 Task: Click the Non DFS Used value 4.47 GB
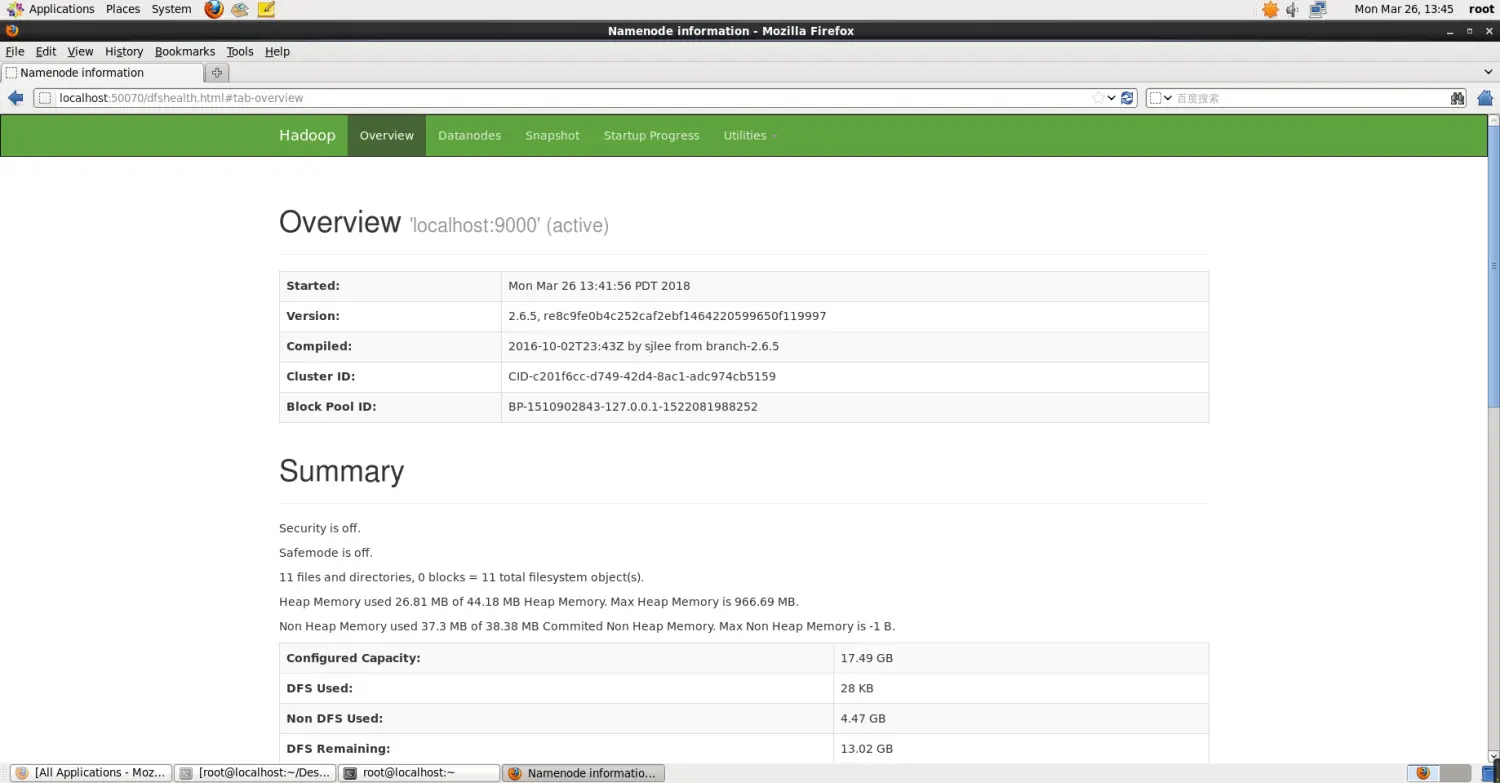[863, 718]
